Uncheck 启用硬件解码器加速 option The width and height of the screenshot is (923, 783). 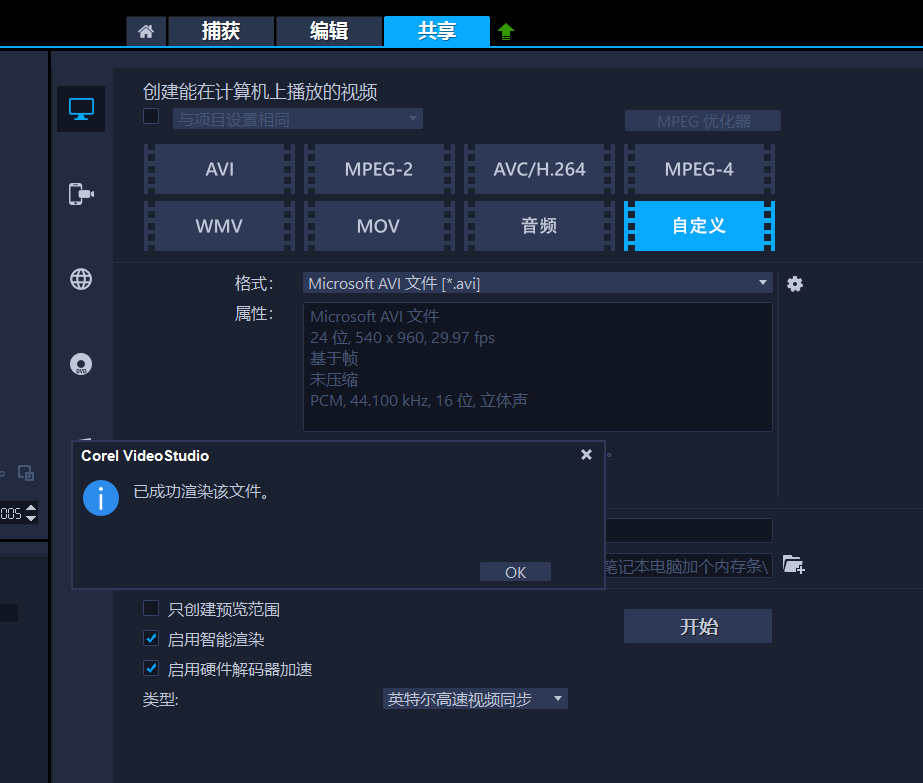click(151, 668)
